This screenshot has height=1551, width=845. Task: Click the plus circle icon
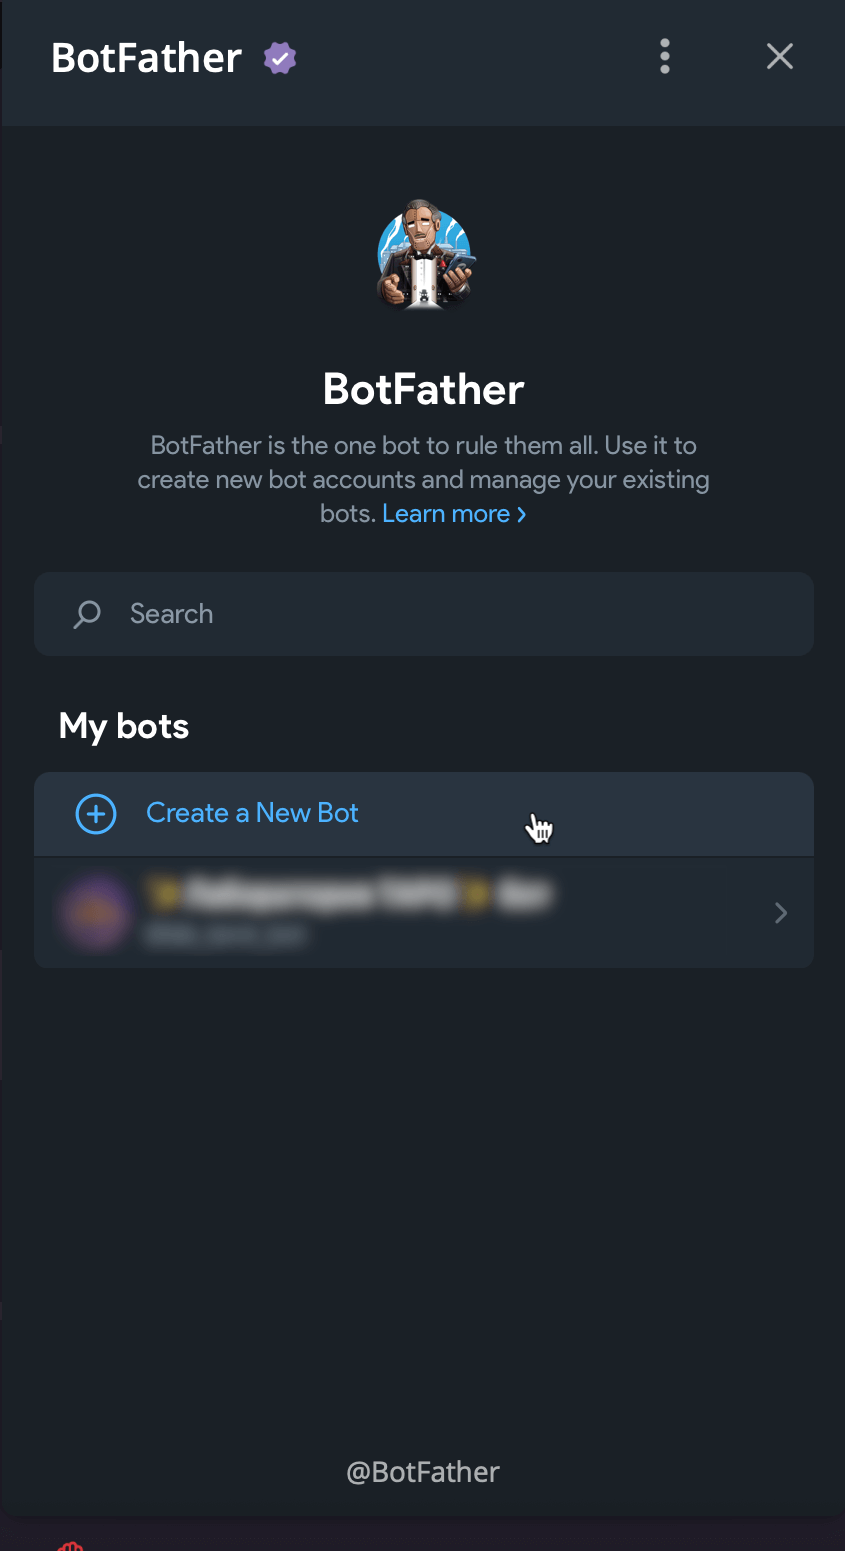[96, 814]
